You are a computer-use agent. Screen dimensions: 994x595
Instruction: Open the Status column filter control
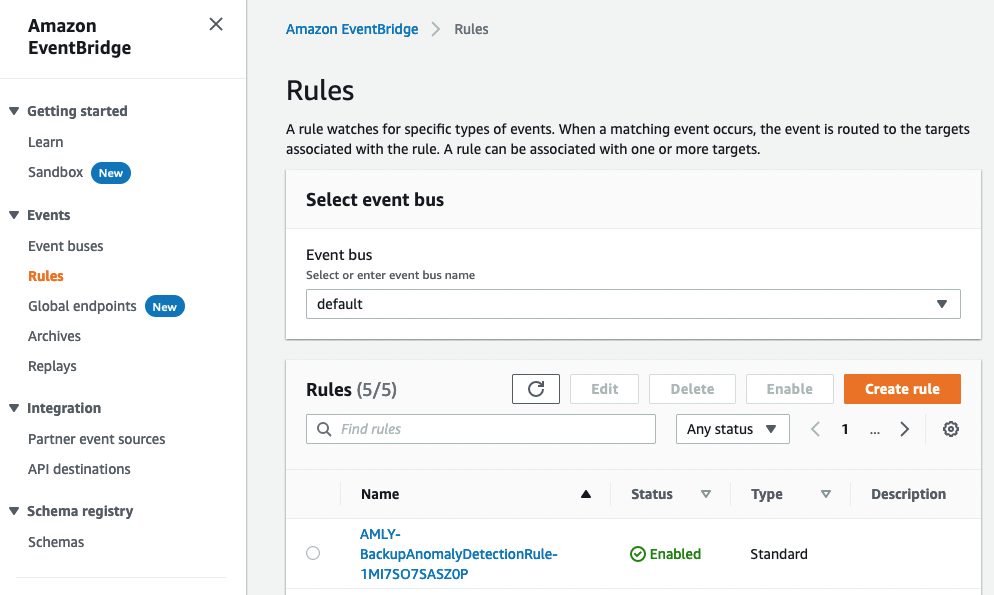coord(706,494)
